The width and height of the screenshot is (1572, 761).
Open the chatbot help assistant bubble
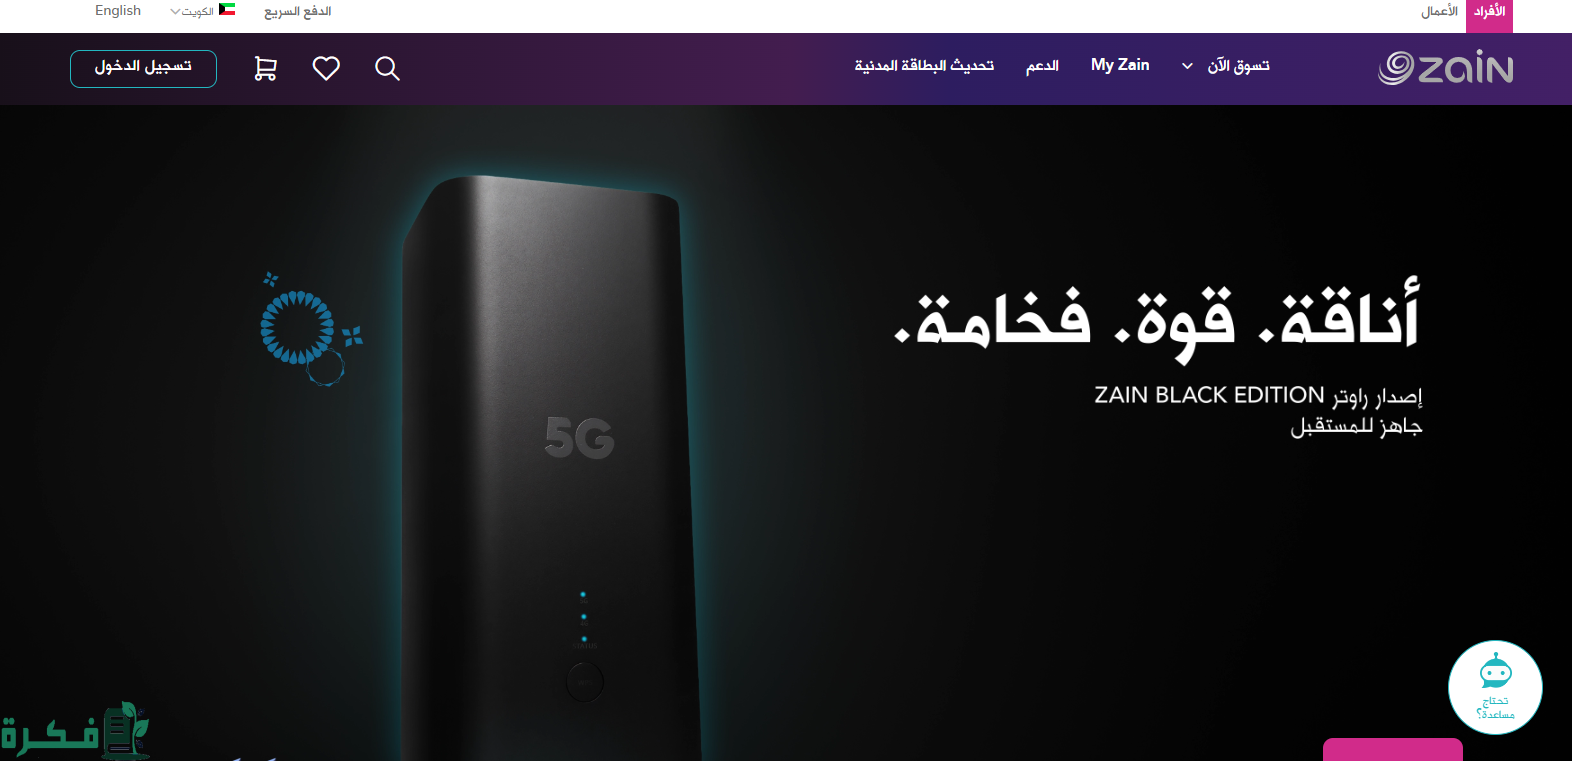[x=1495, y=687]
